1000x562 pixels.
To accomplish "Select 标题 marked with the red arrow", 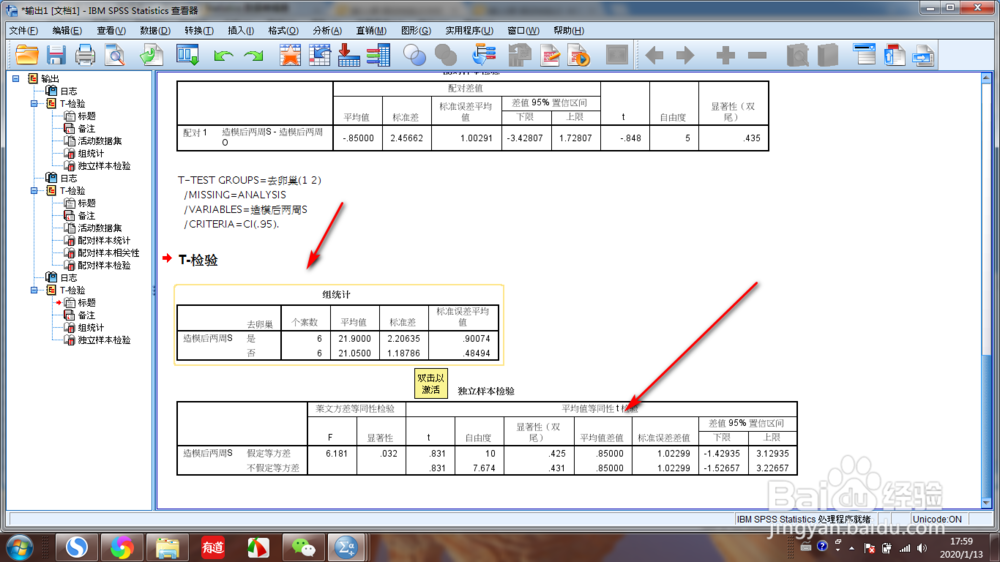I will click(87, 303).
